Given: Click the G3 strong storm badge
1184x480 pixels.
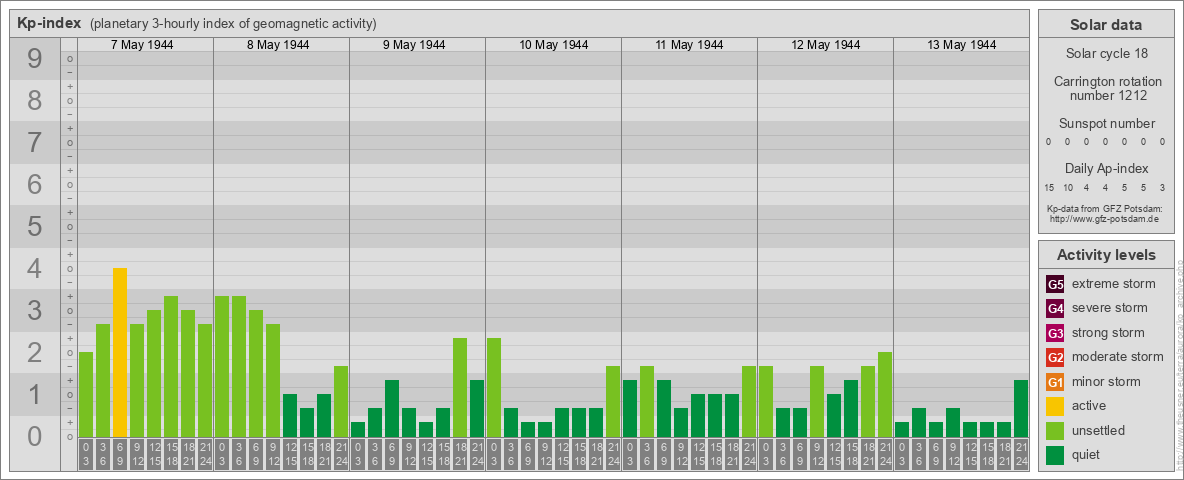Looking at the screenshot, I should pos(1055,333).
